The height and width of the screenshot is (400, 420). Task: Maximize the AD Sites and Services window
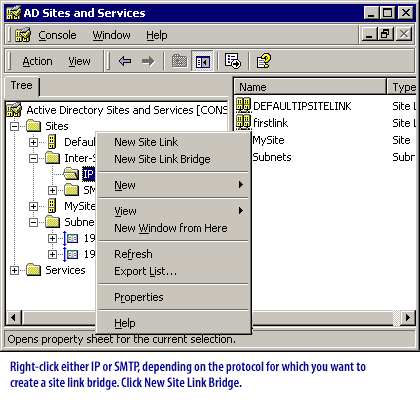coord(387,13)
